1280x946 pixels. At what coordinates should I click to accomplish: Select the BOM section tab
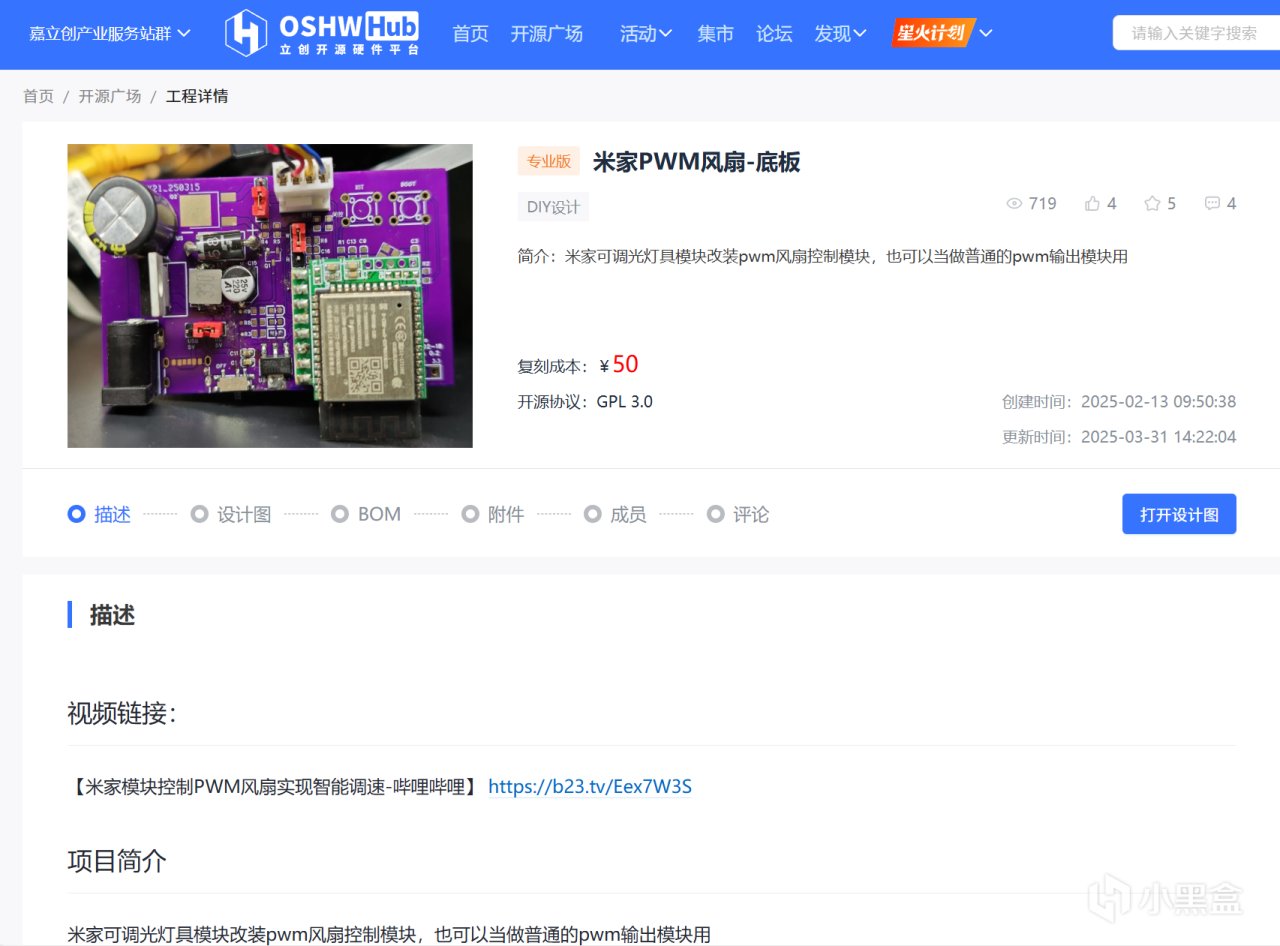coord(366,515)
